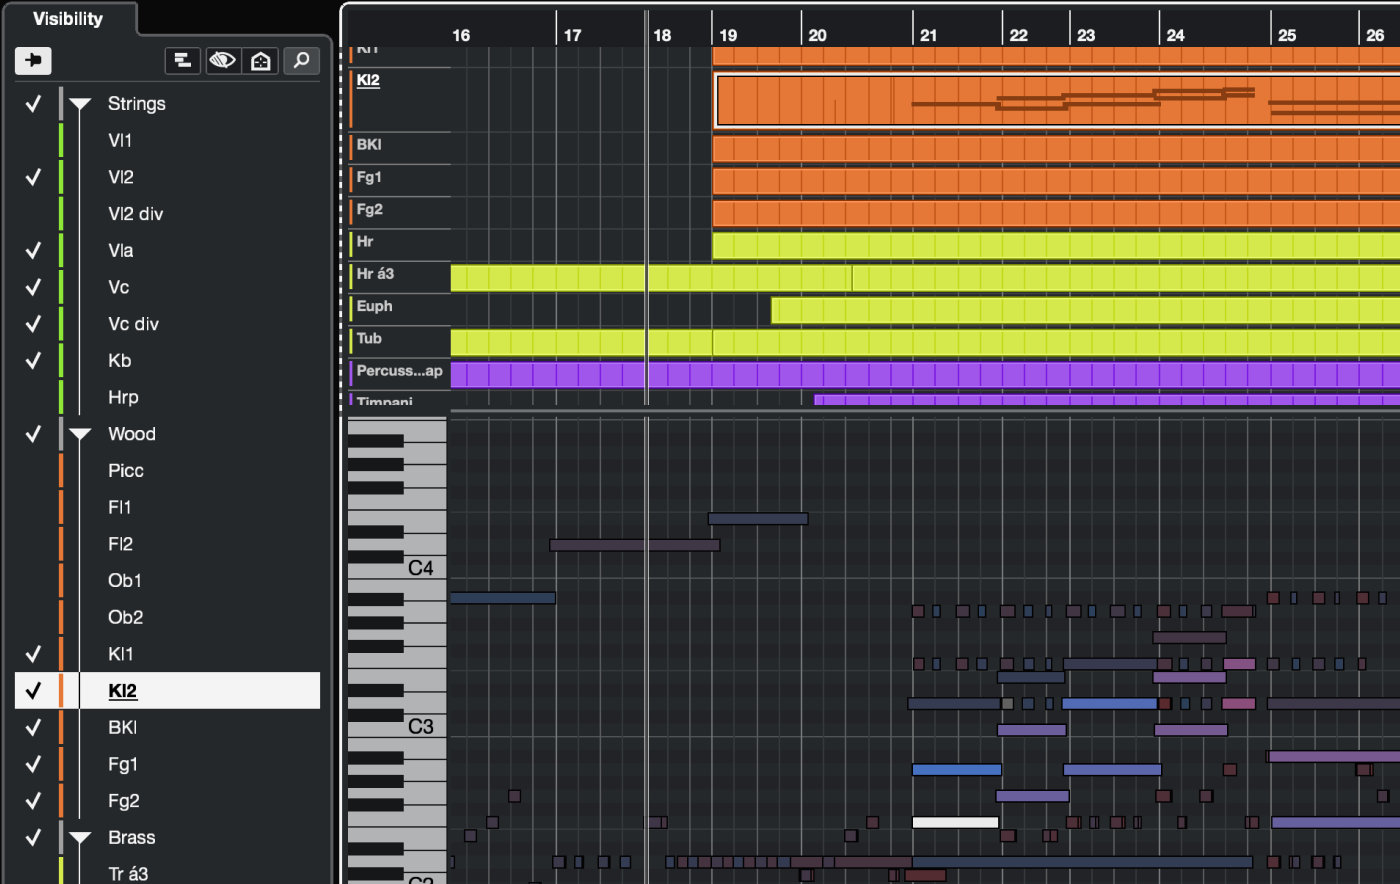
Task: Select the Hr track header
Action: pos(400,245)
